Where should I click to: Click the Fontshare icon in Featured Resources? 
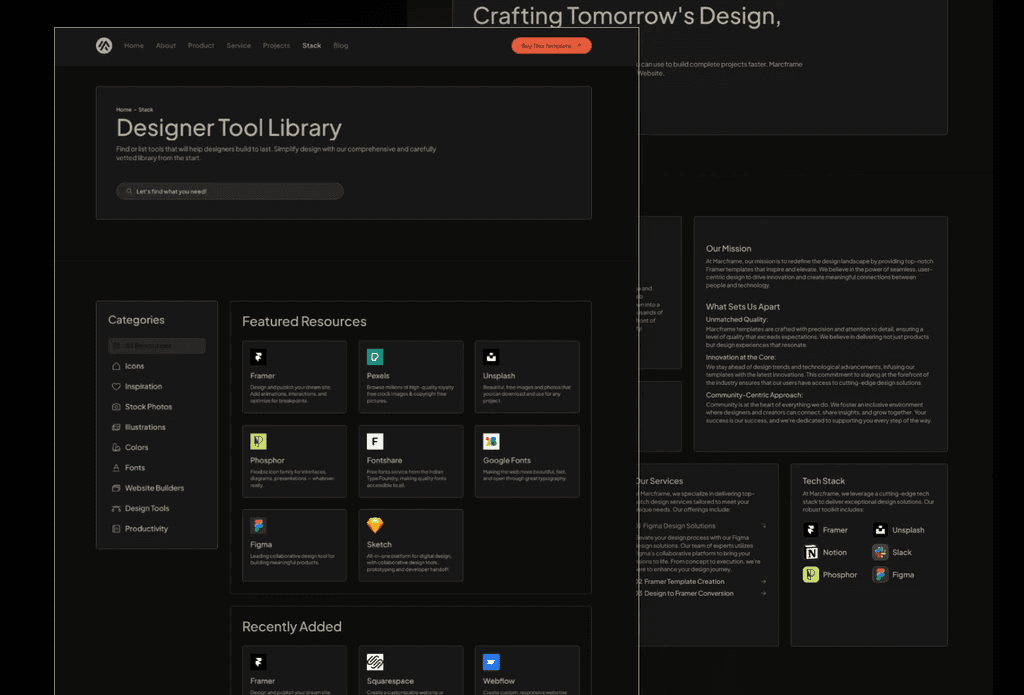coord(375,442)
